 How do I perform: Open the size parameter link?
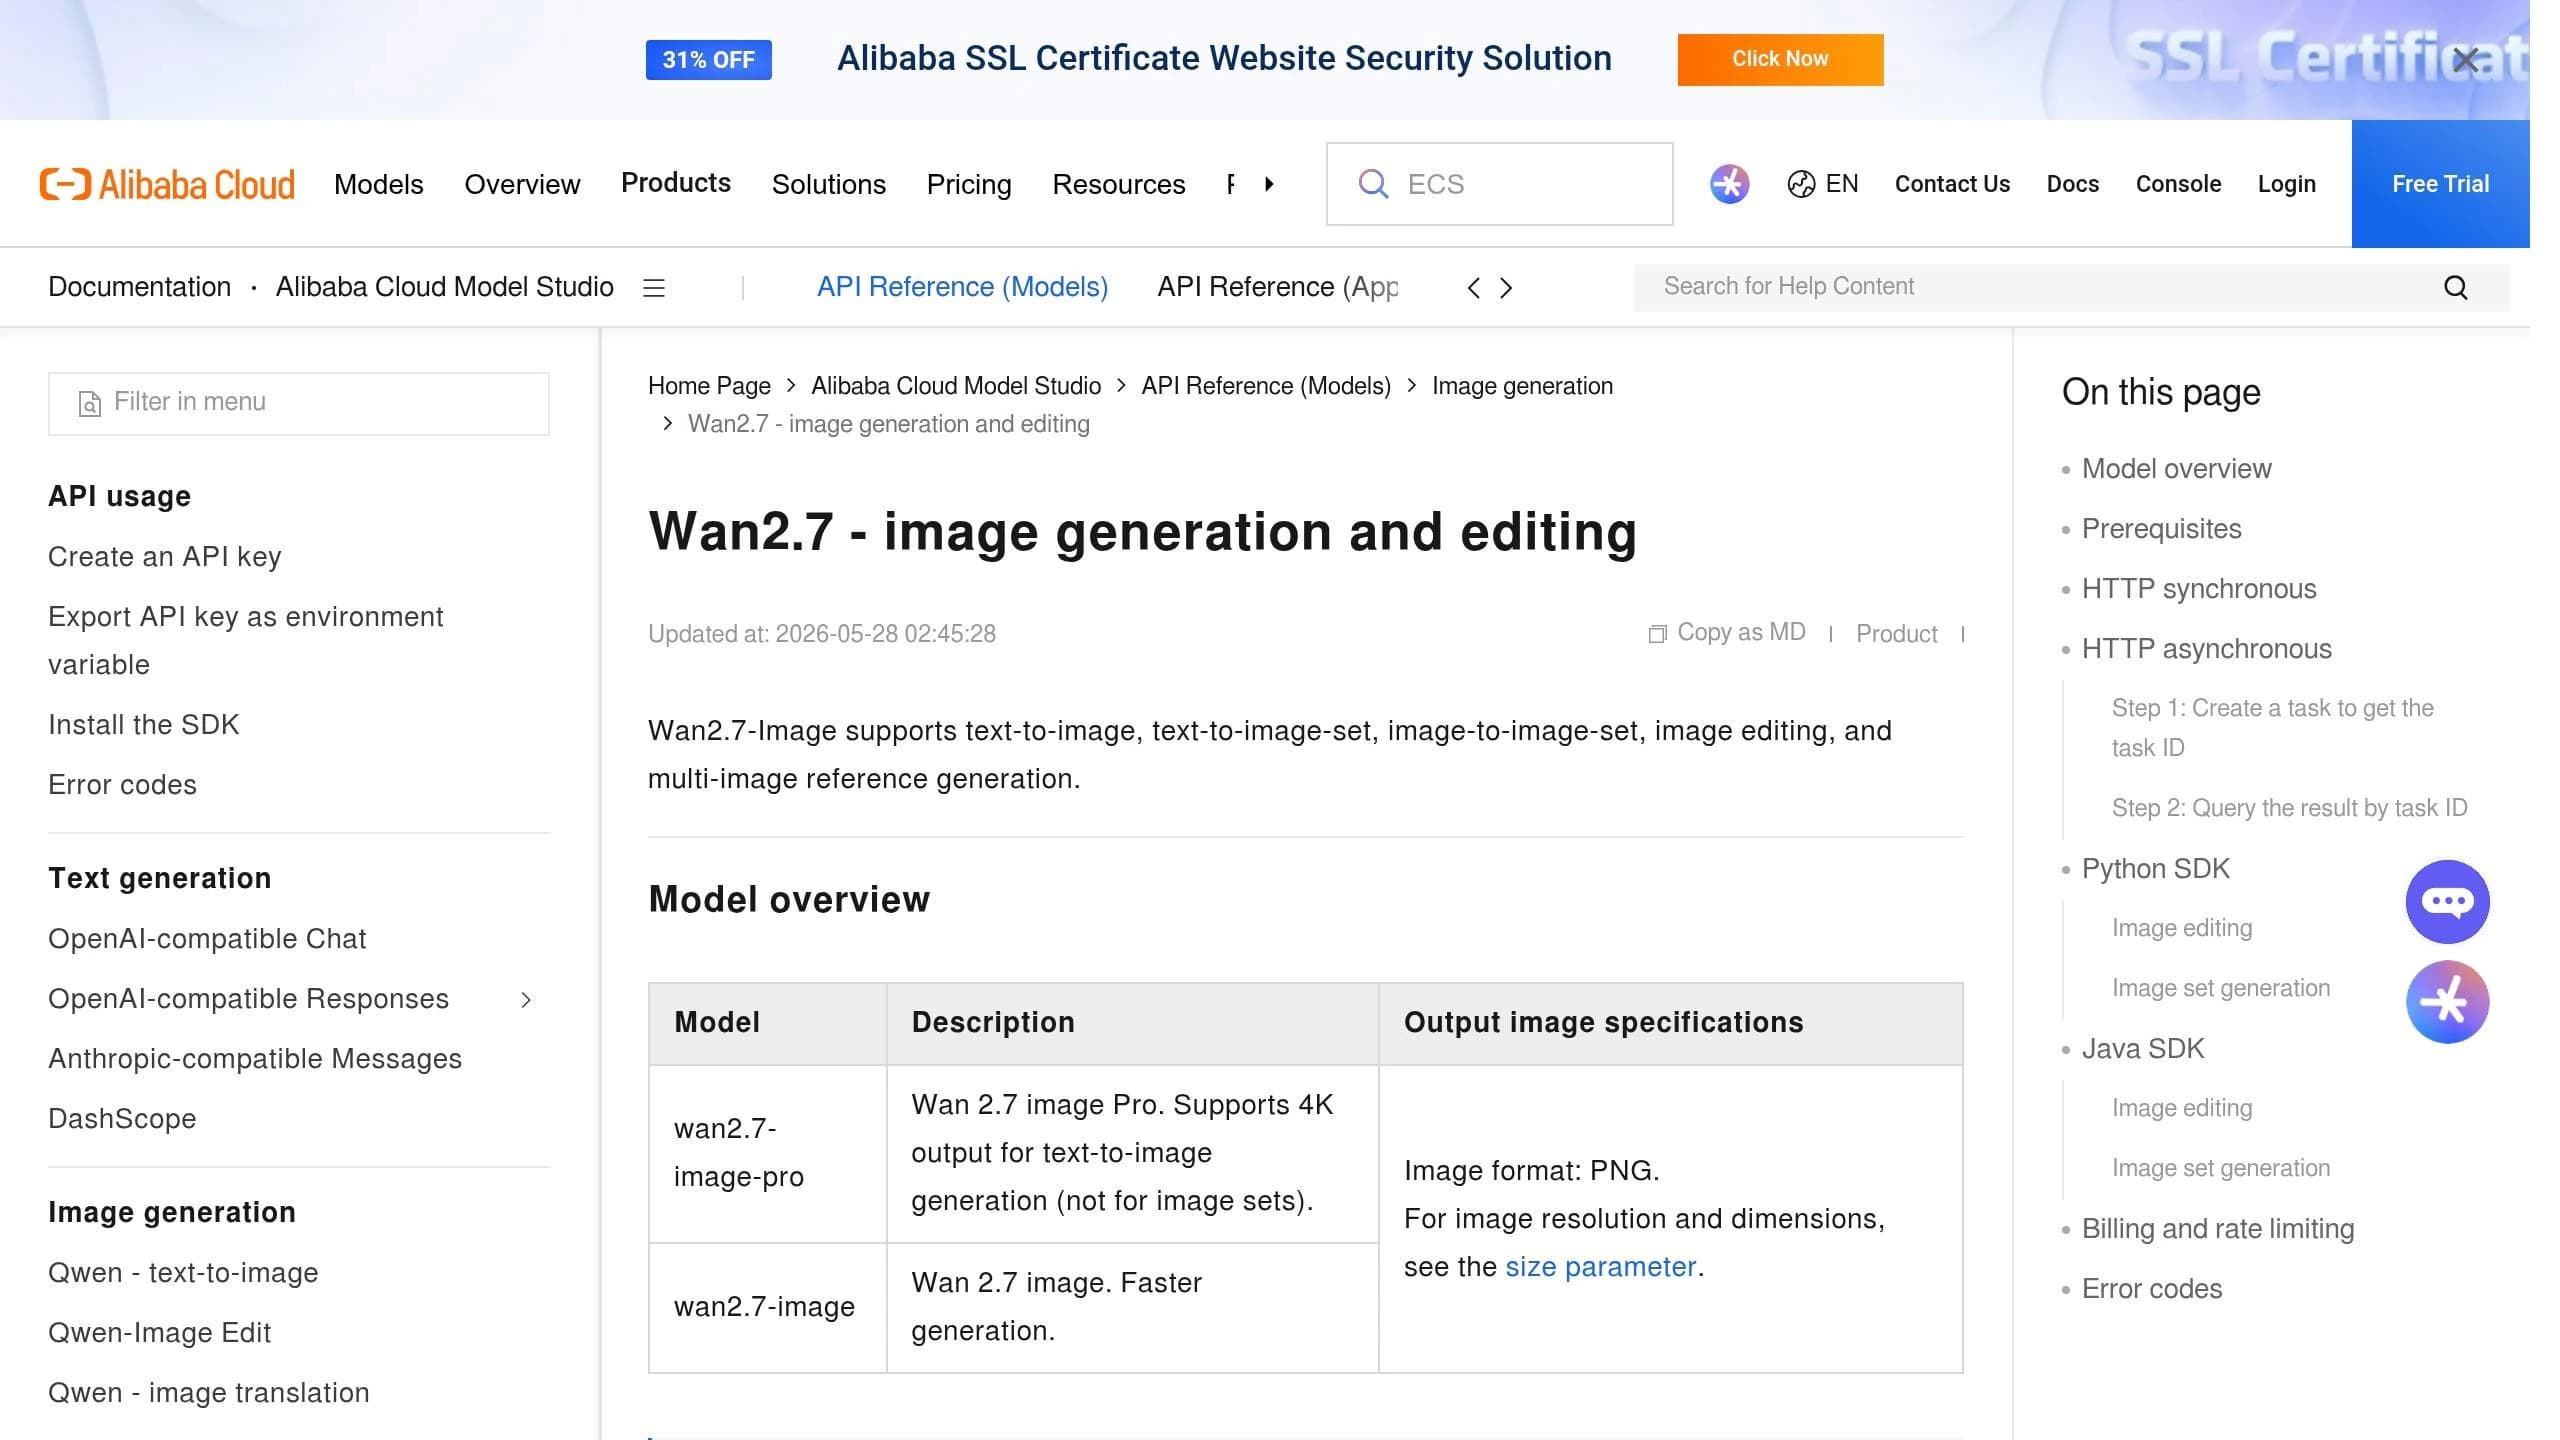point(1600,1267)
